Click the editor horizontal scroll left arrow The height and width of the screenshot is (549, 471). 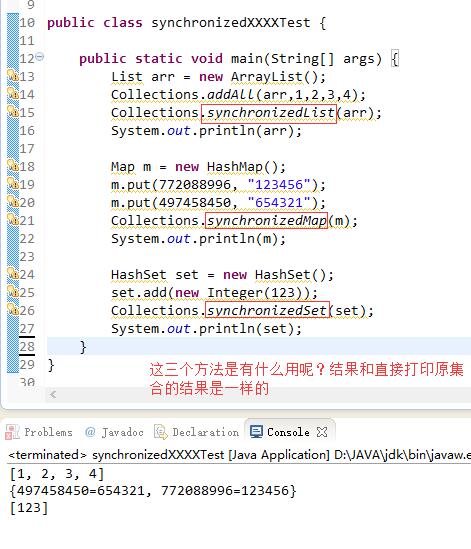click(53, 395)
